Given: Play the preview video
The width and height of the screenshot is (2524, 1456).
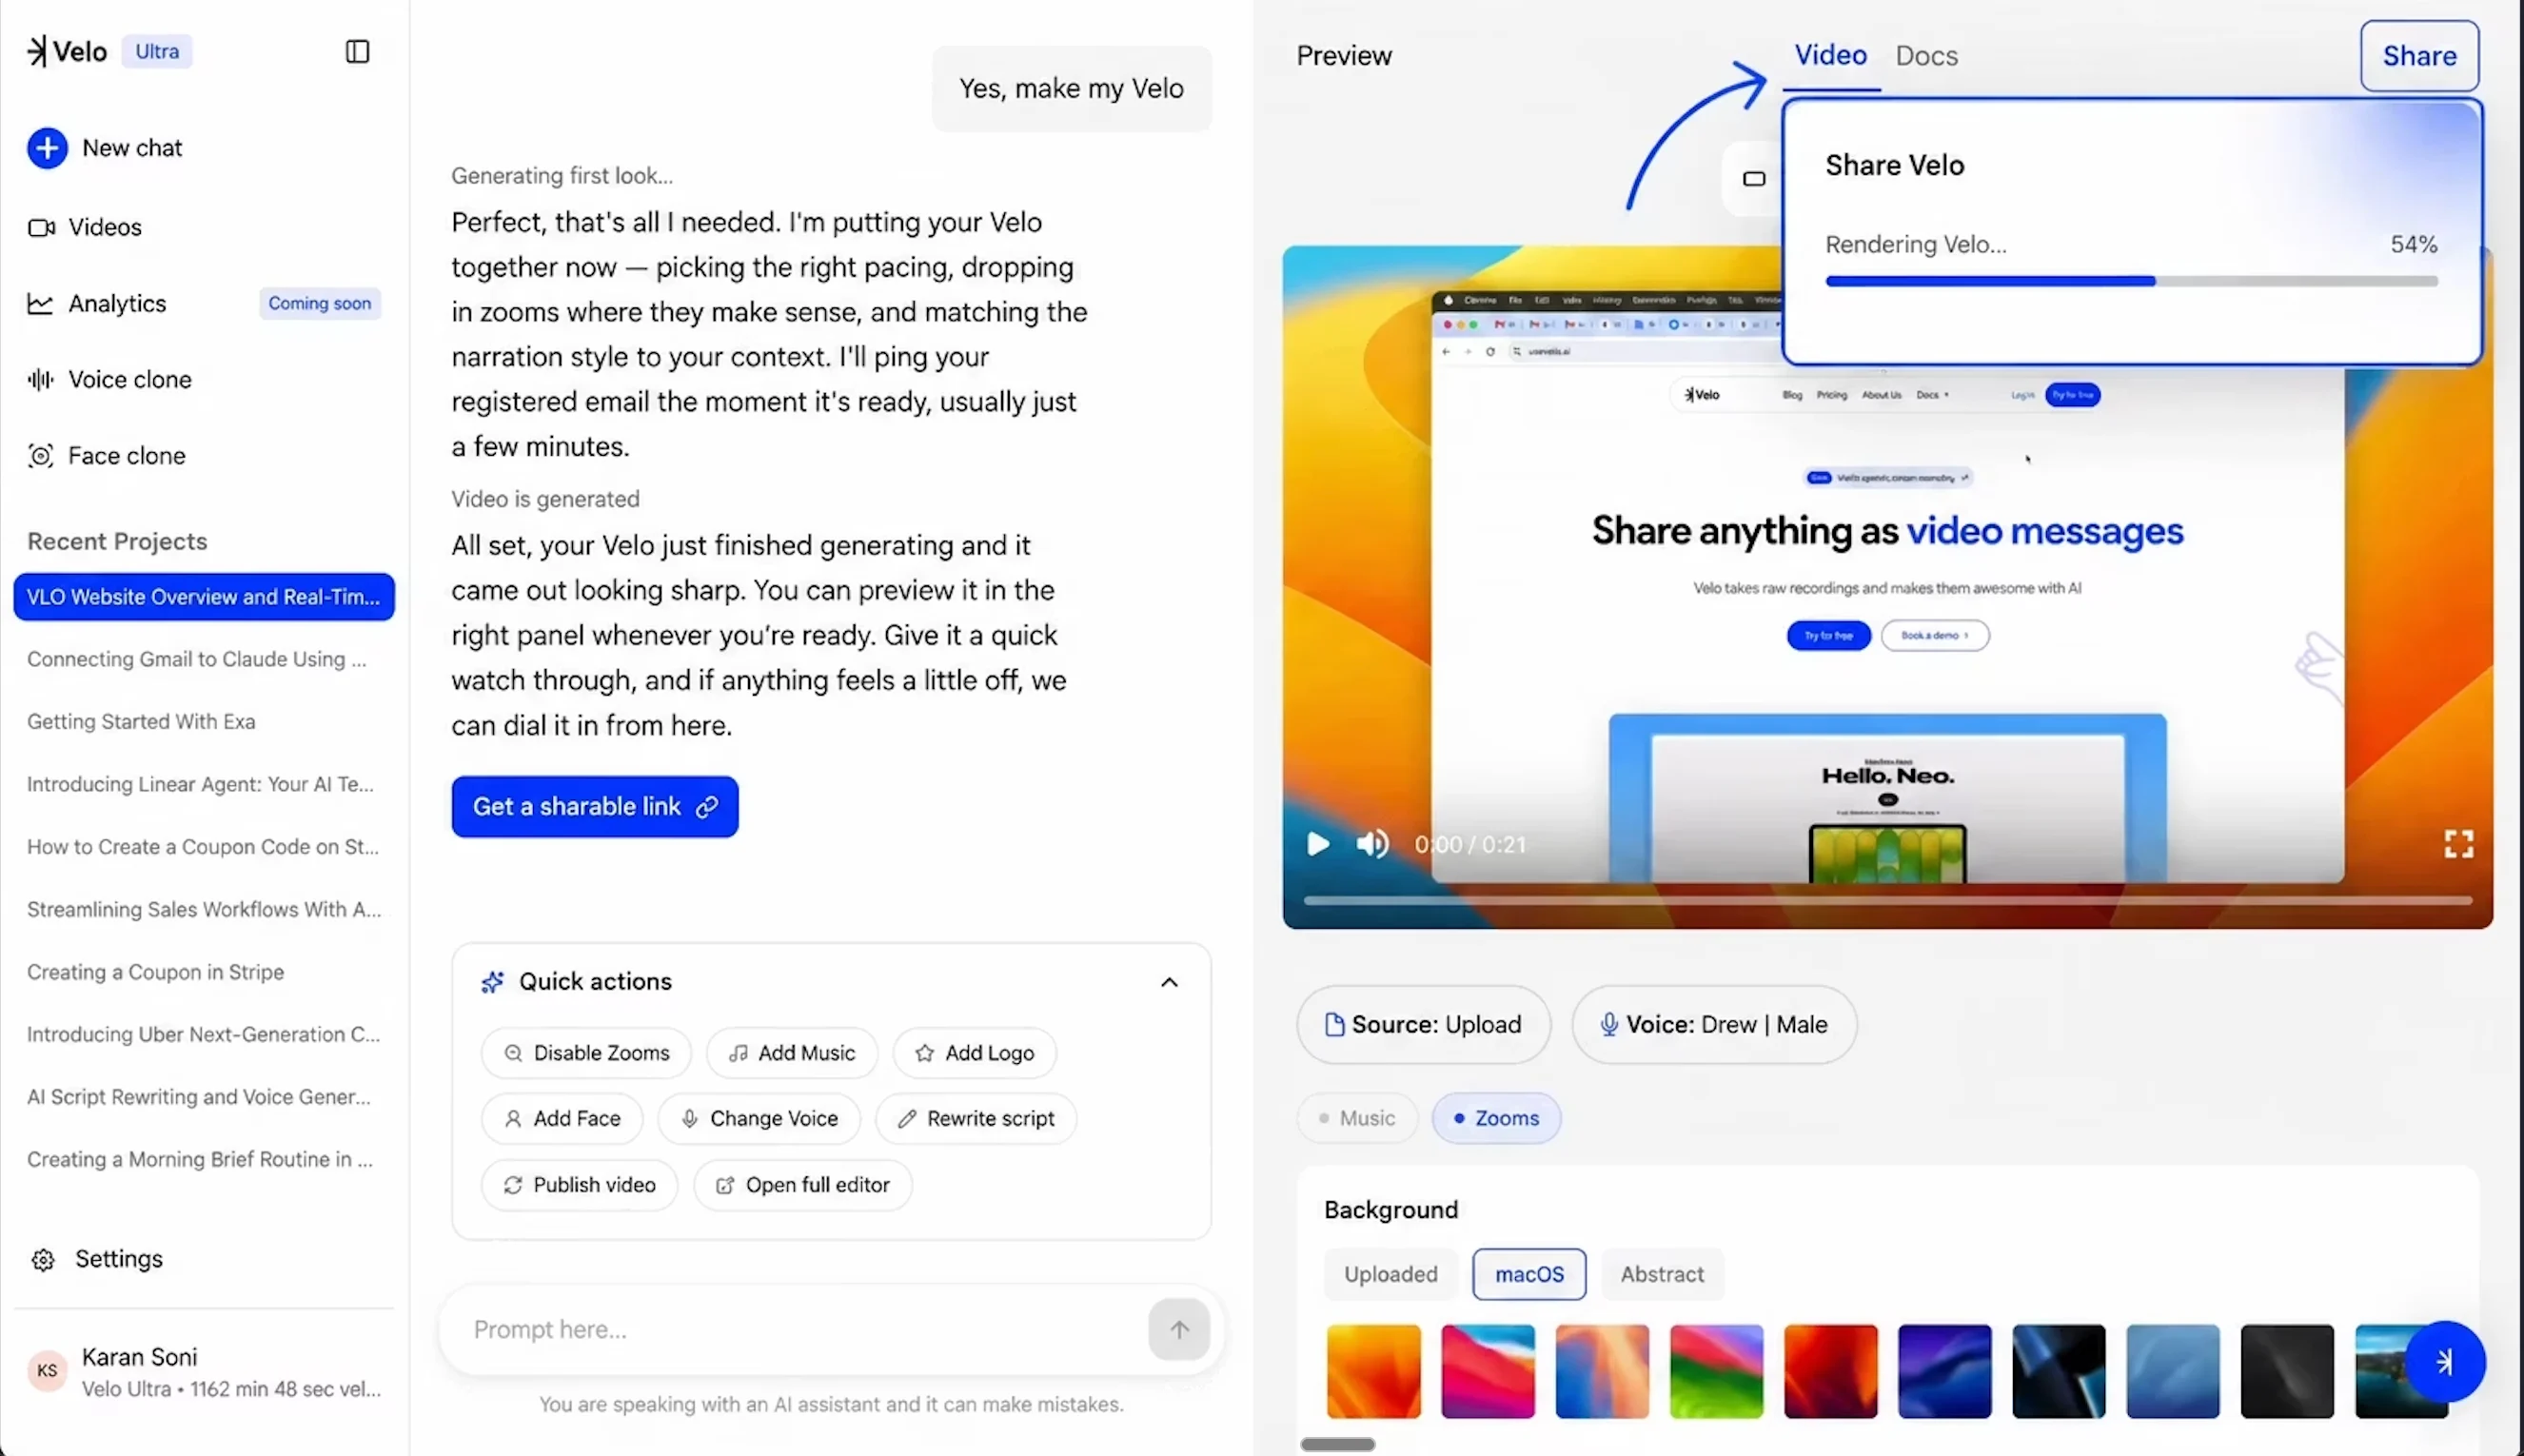Looking at the screenshot, I should (1318, 844).
